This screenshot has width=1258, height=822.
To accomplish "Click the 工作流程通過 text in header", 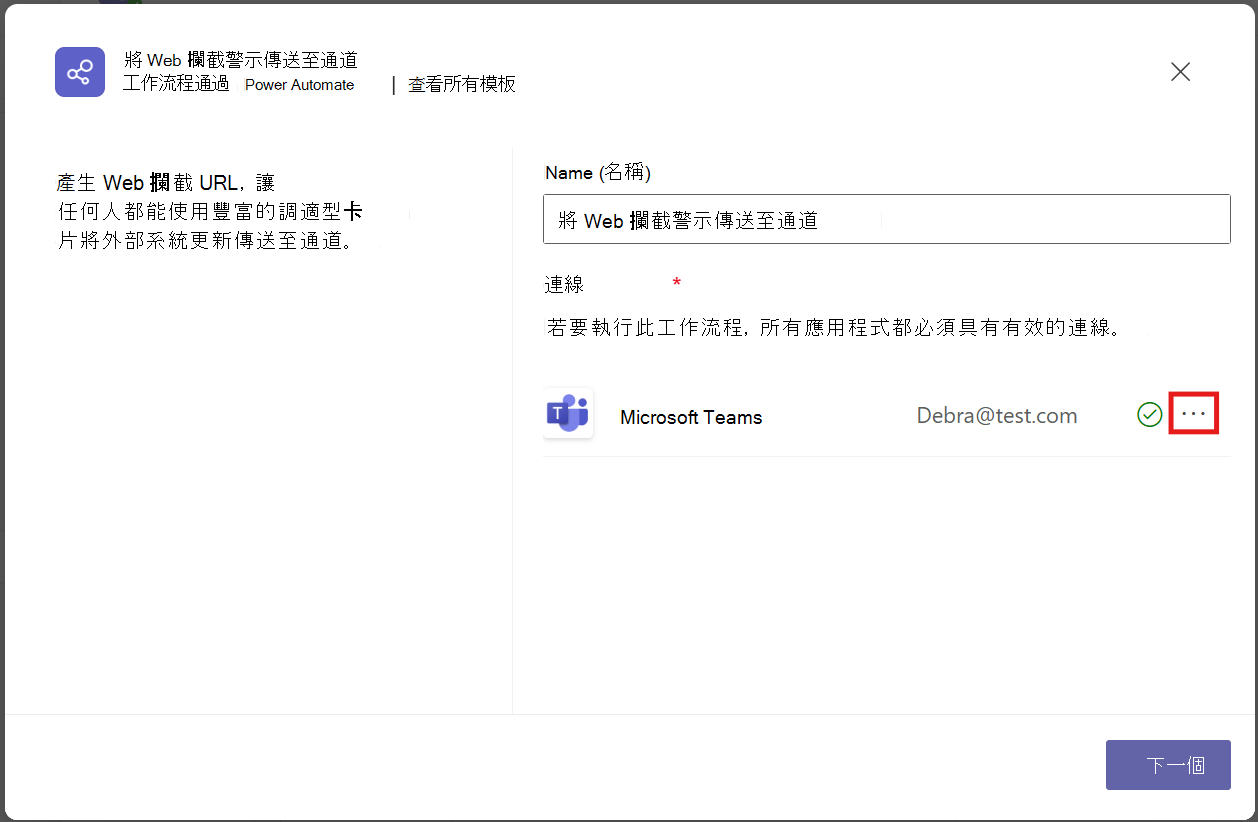I will (x=176, y=84).
